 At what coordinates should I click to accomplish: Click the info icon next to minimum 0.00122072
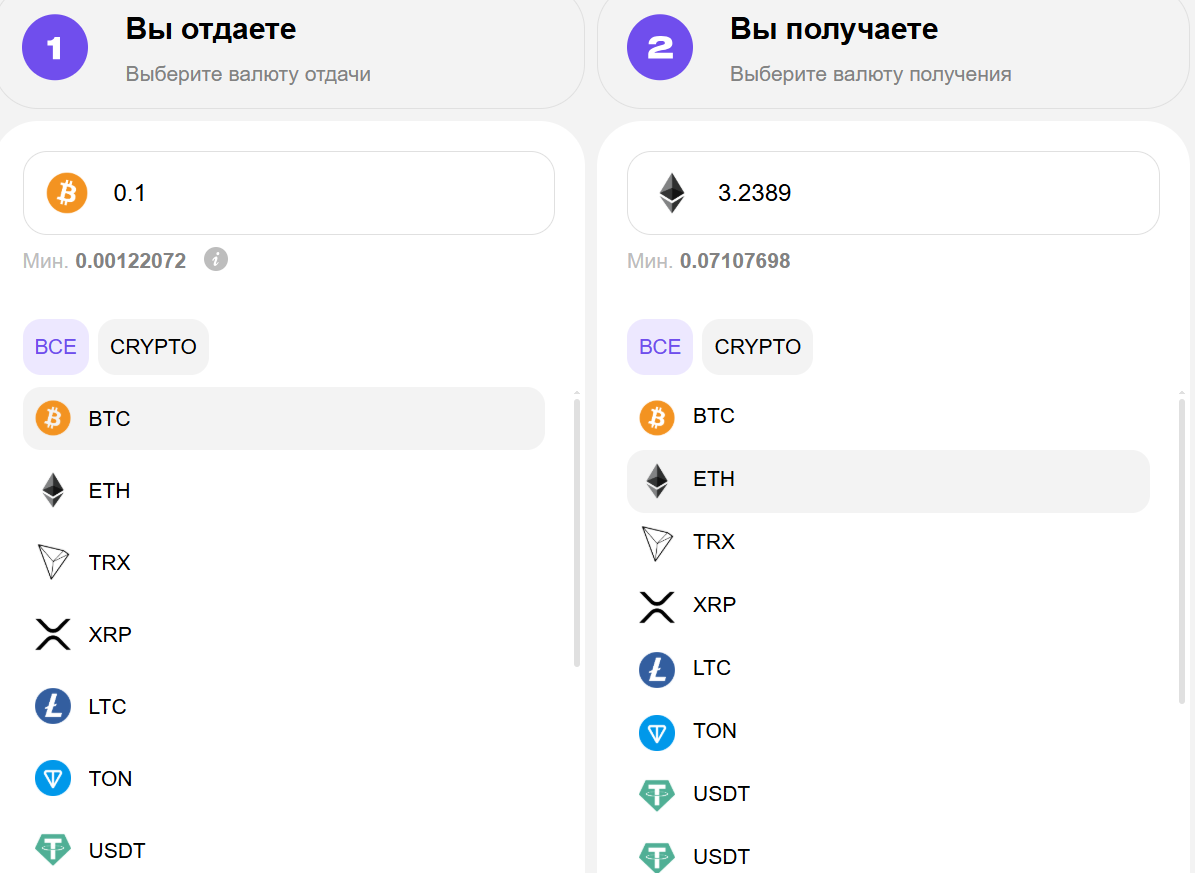click(x=216, y=259)
